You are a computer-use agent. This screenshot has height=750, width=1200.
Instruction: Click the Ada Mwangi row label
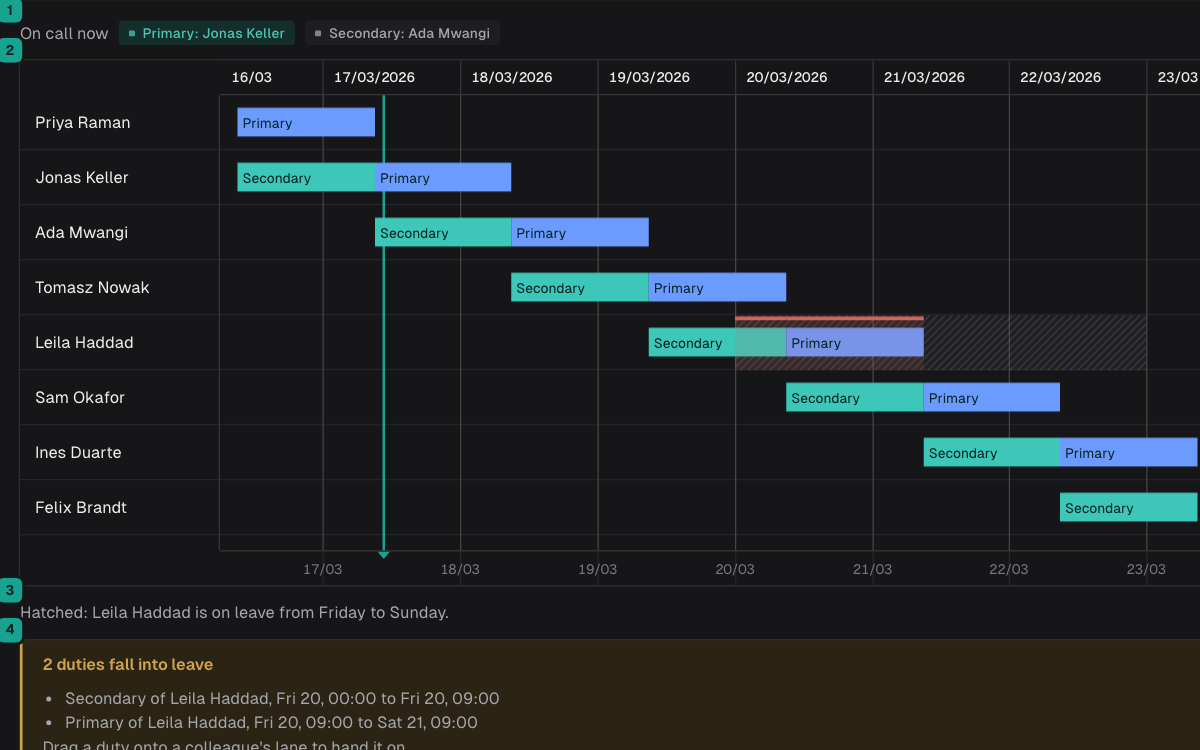click(x=82, y=232)
